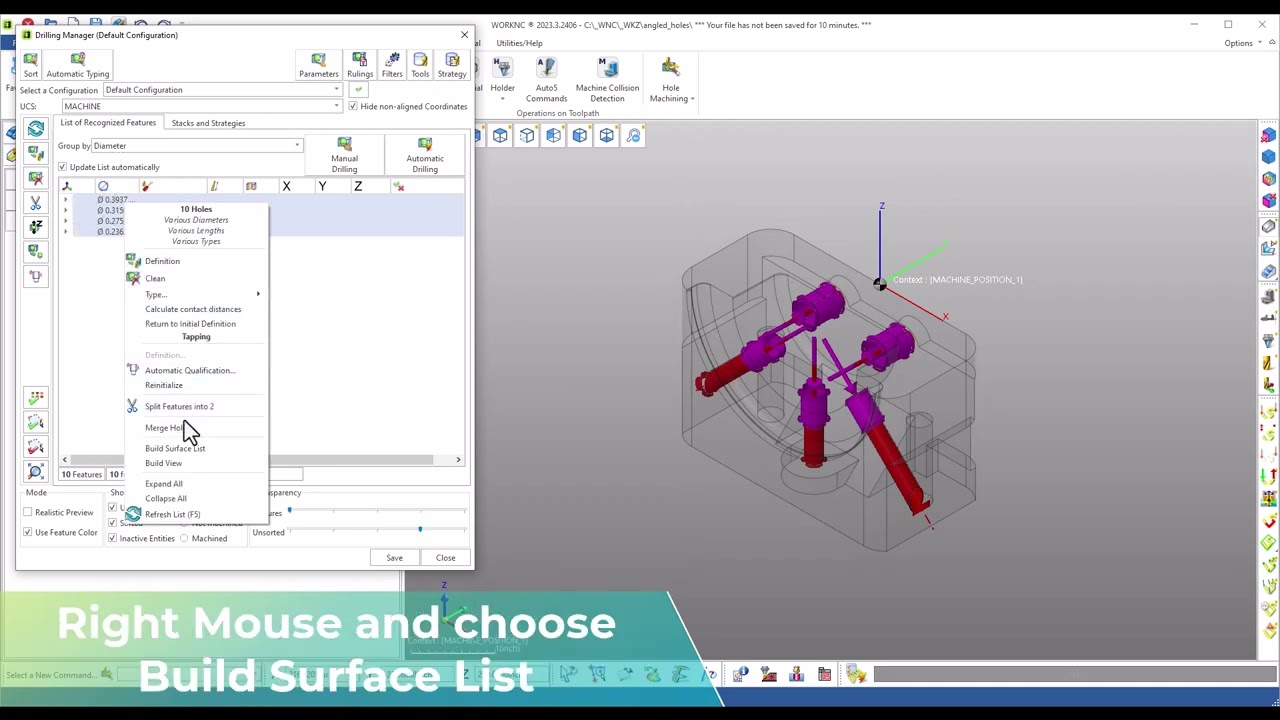1280x720 pixels.
Task: Switch to Stacks and Strategies tab
Action: (x=208, y=123)
